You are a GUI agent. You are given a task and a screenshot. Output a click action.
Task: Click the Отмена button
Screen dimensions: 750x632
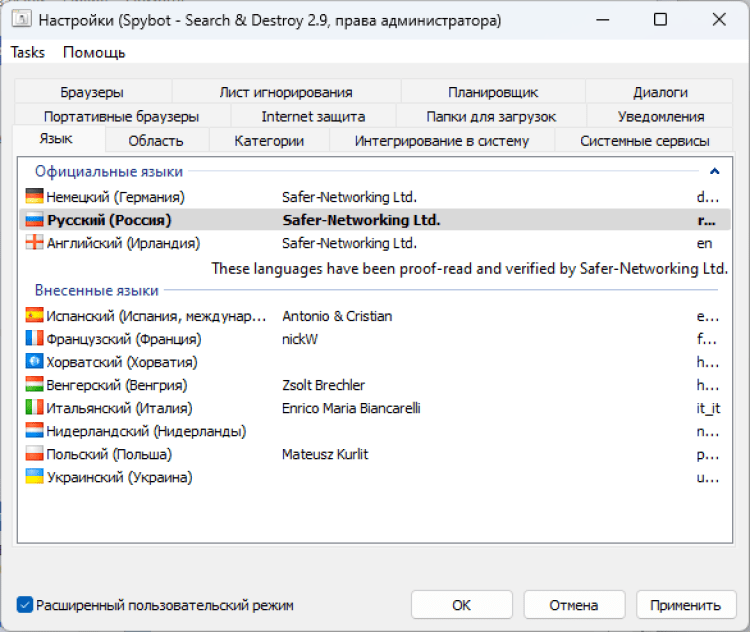click(574, 604)
